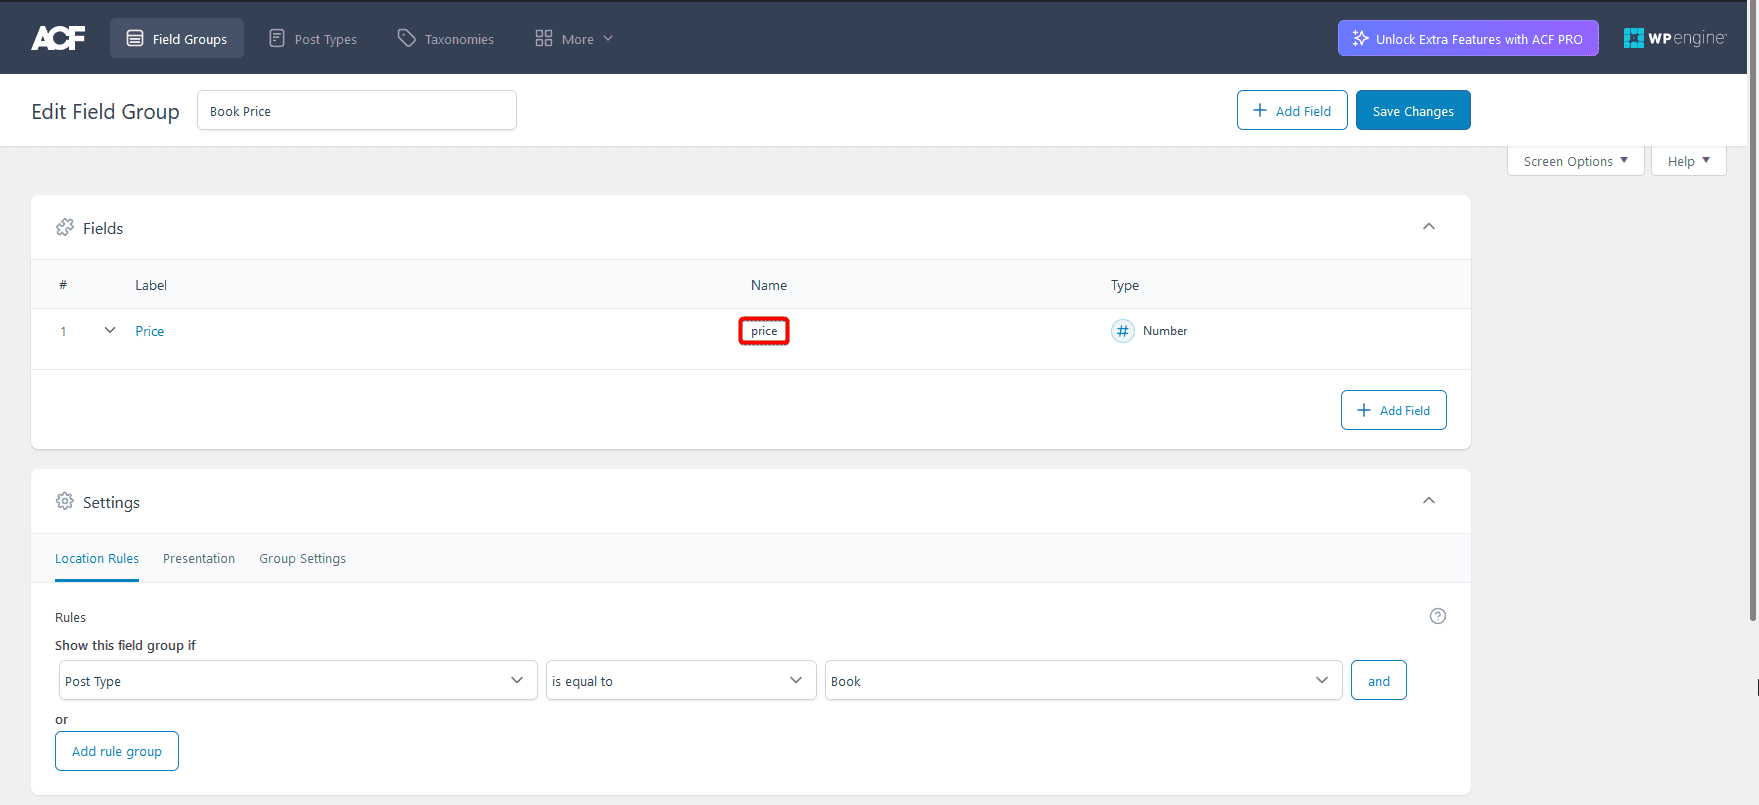1759x805 pixels.
Task: Expand the More dropdown menu
Action: point(574,39)
